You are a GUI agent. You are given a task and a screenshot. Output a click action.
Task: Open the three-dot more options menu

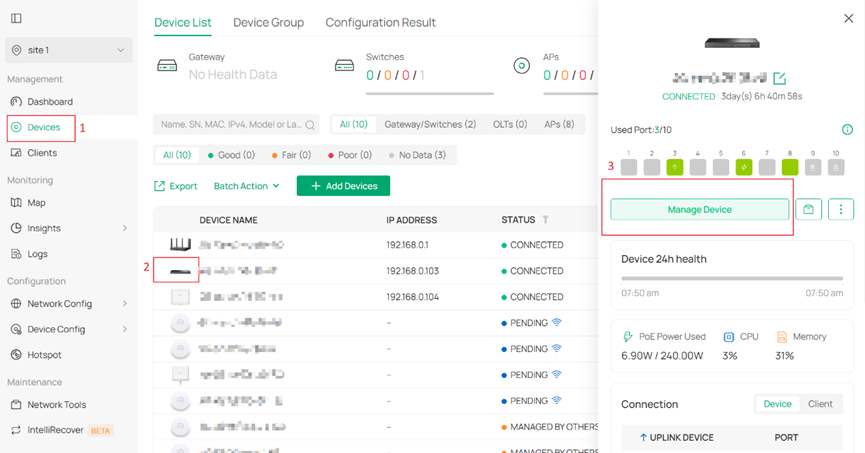click(841, 210)
